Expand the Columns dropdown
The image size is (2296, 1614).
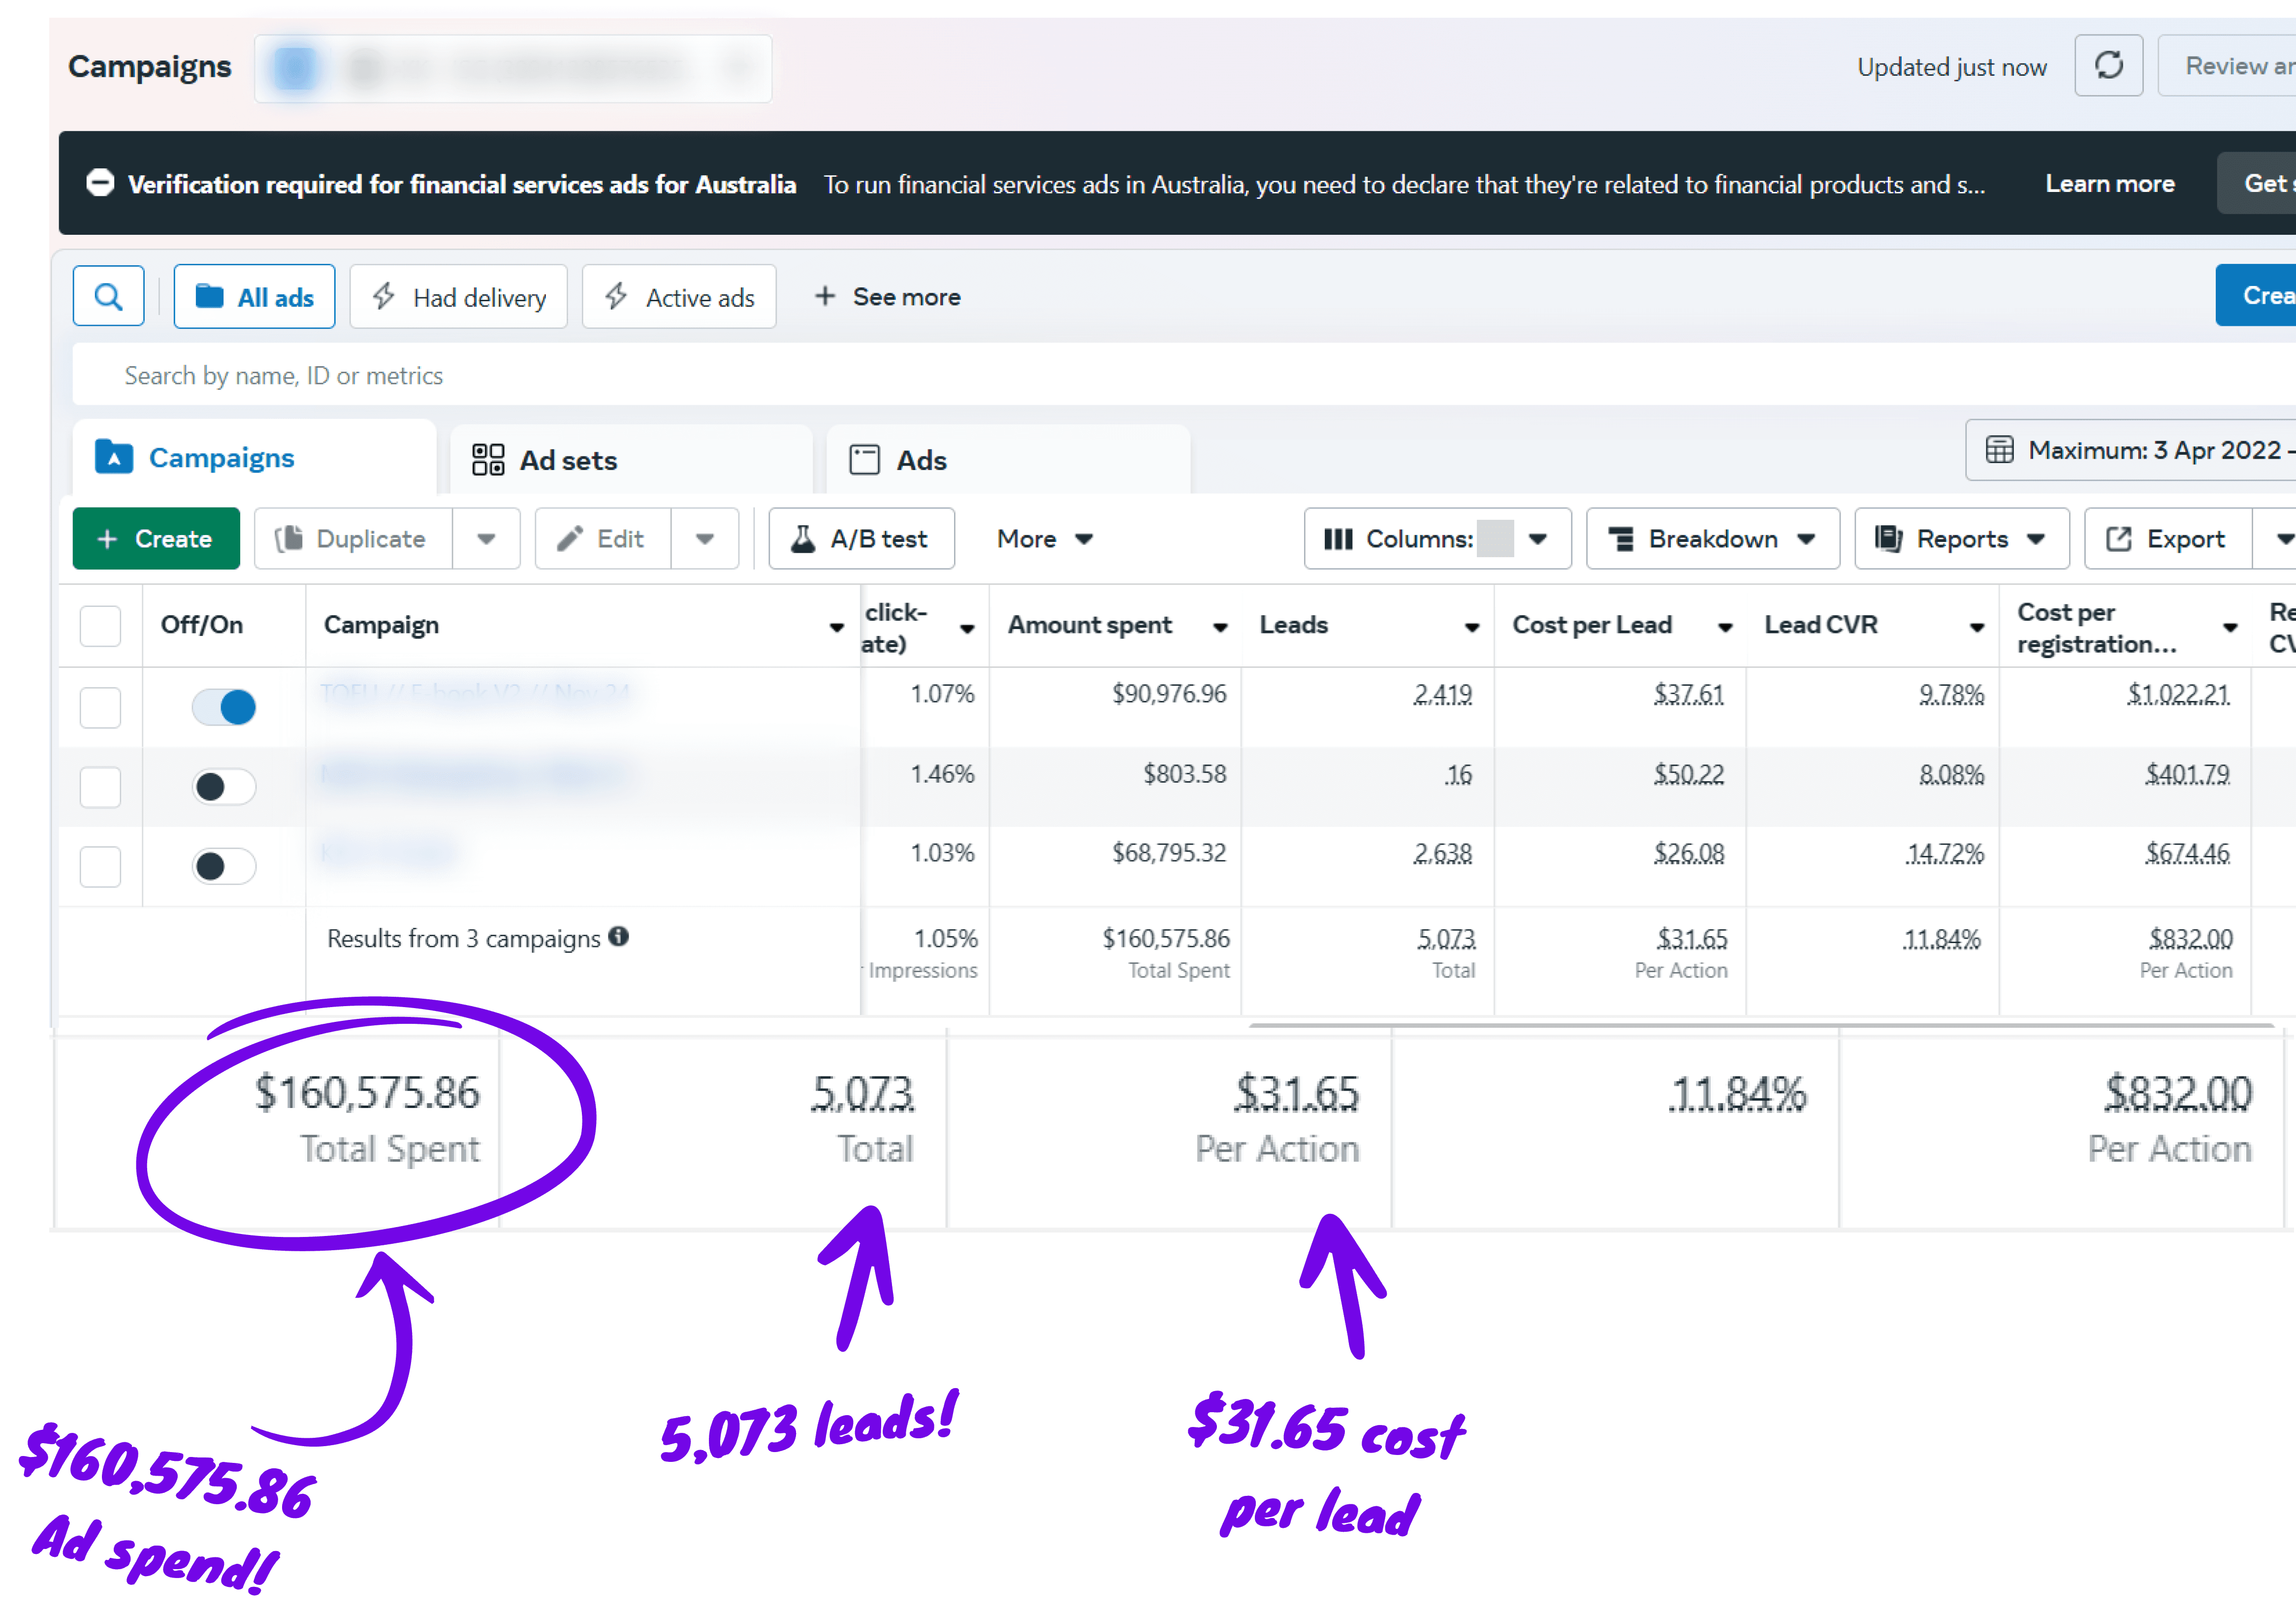(x=1437, y=539)
